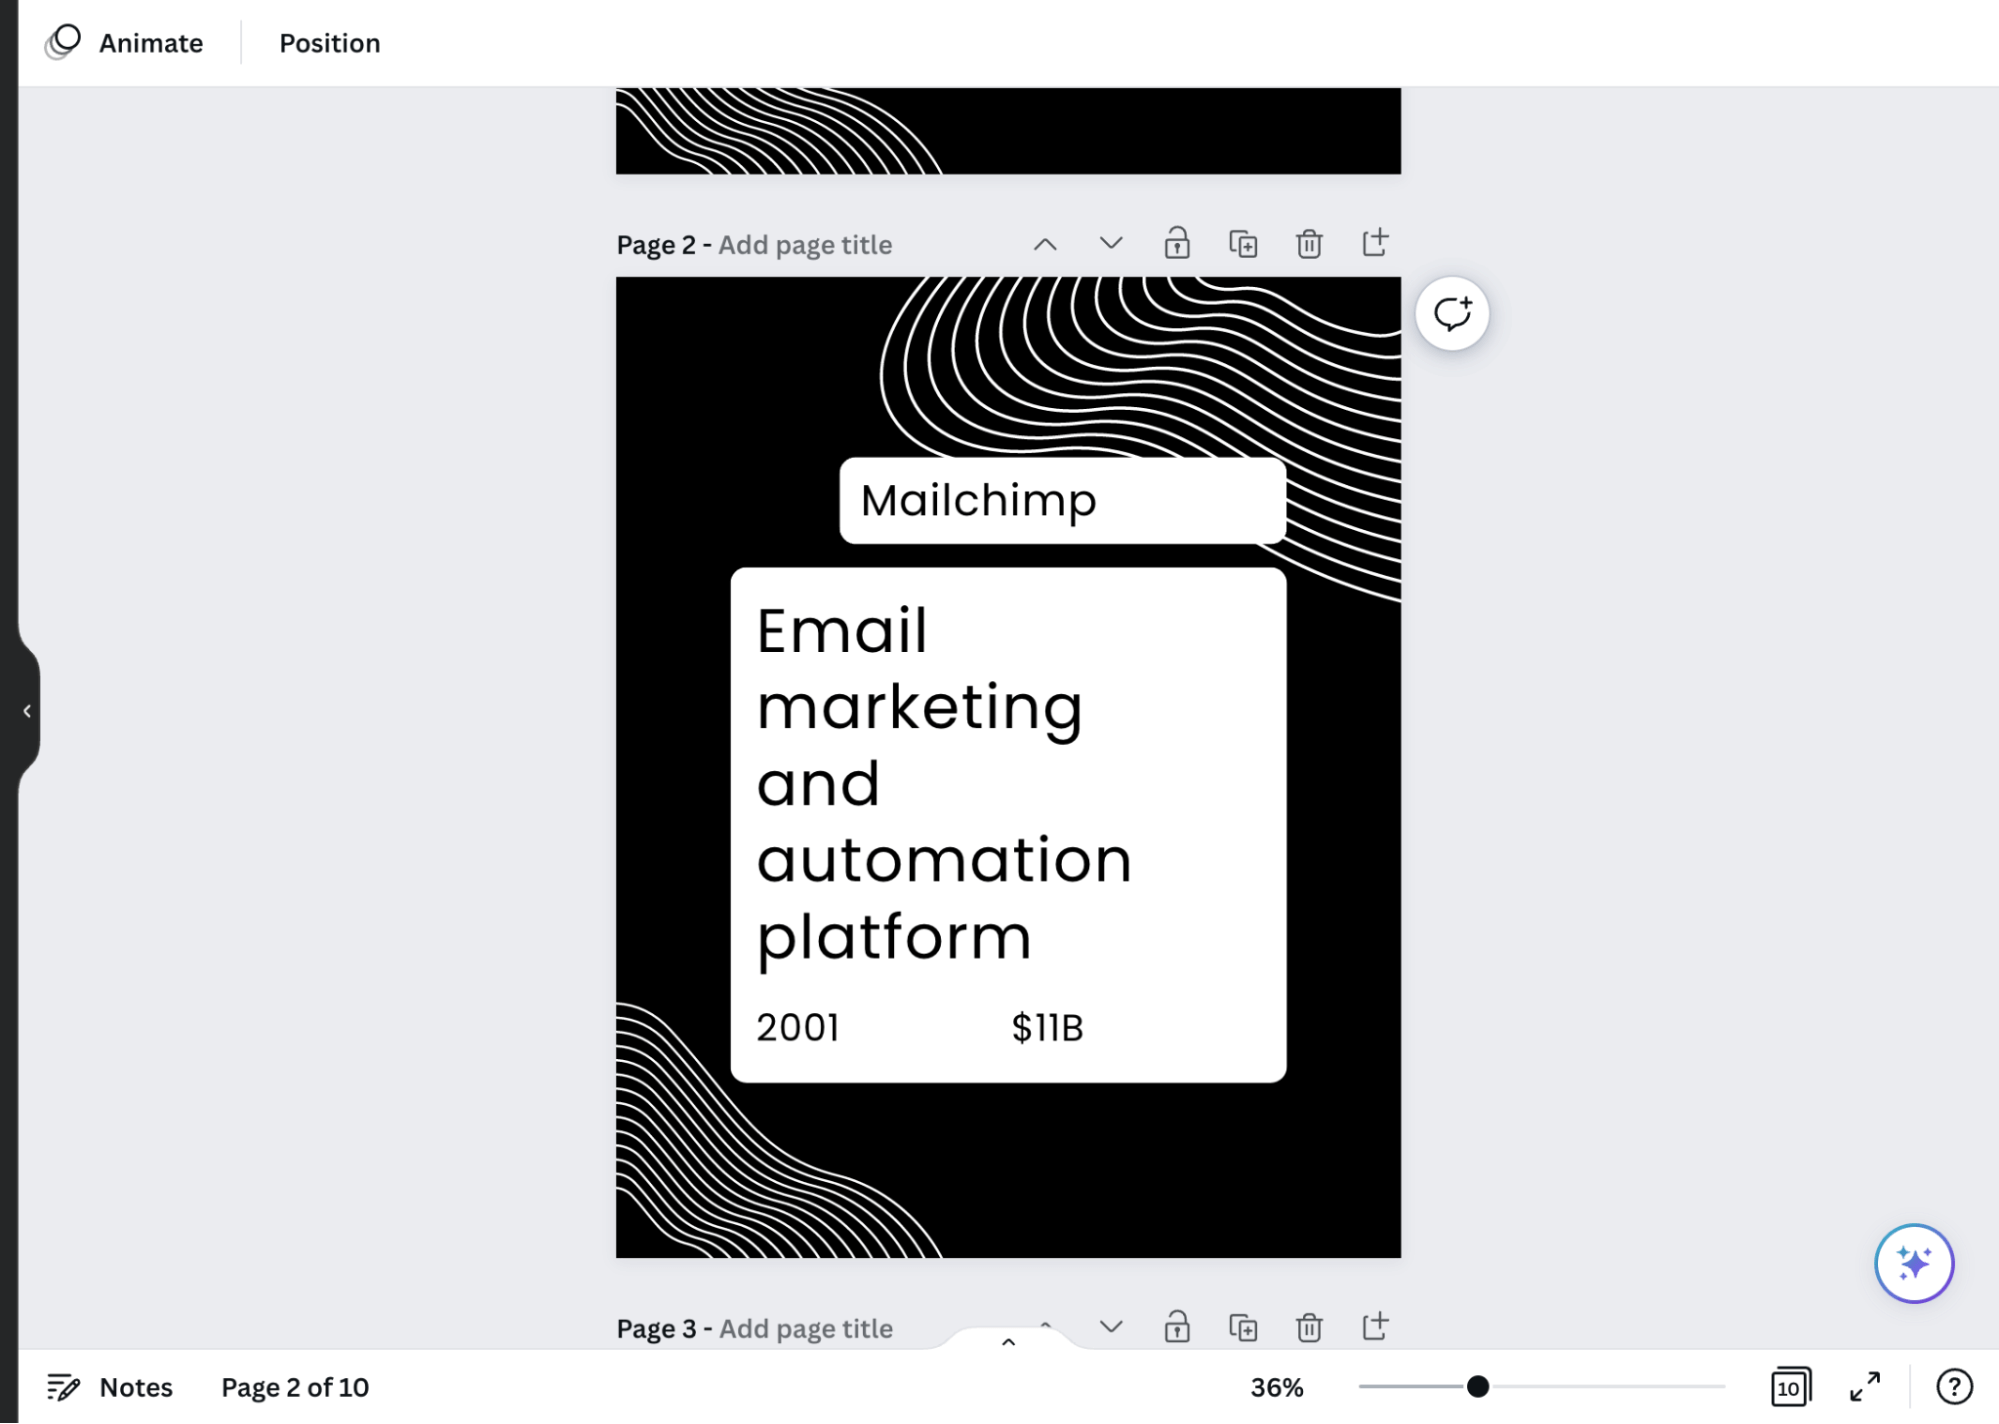Edit Page 3 title field
The image size is (1999, 1424).
805,1328
